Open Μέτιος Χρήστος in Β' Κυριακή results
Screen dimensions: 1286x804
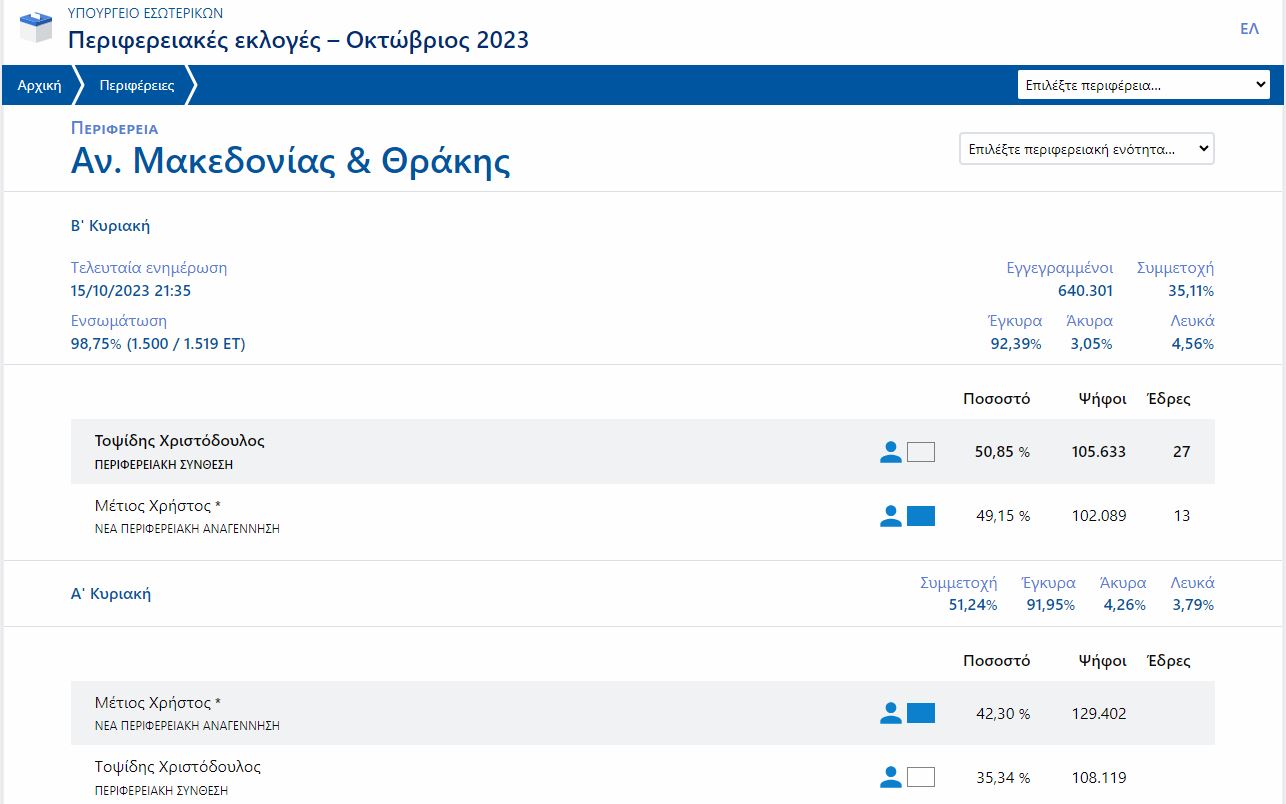click(x=158, y=506)
